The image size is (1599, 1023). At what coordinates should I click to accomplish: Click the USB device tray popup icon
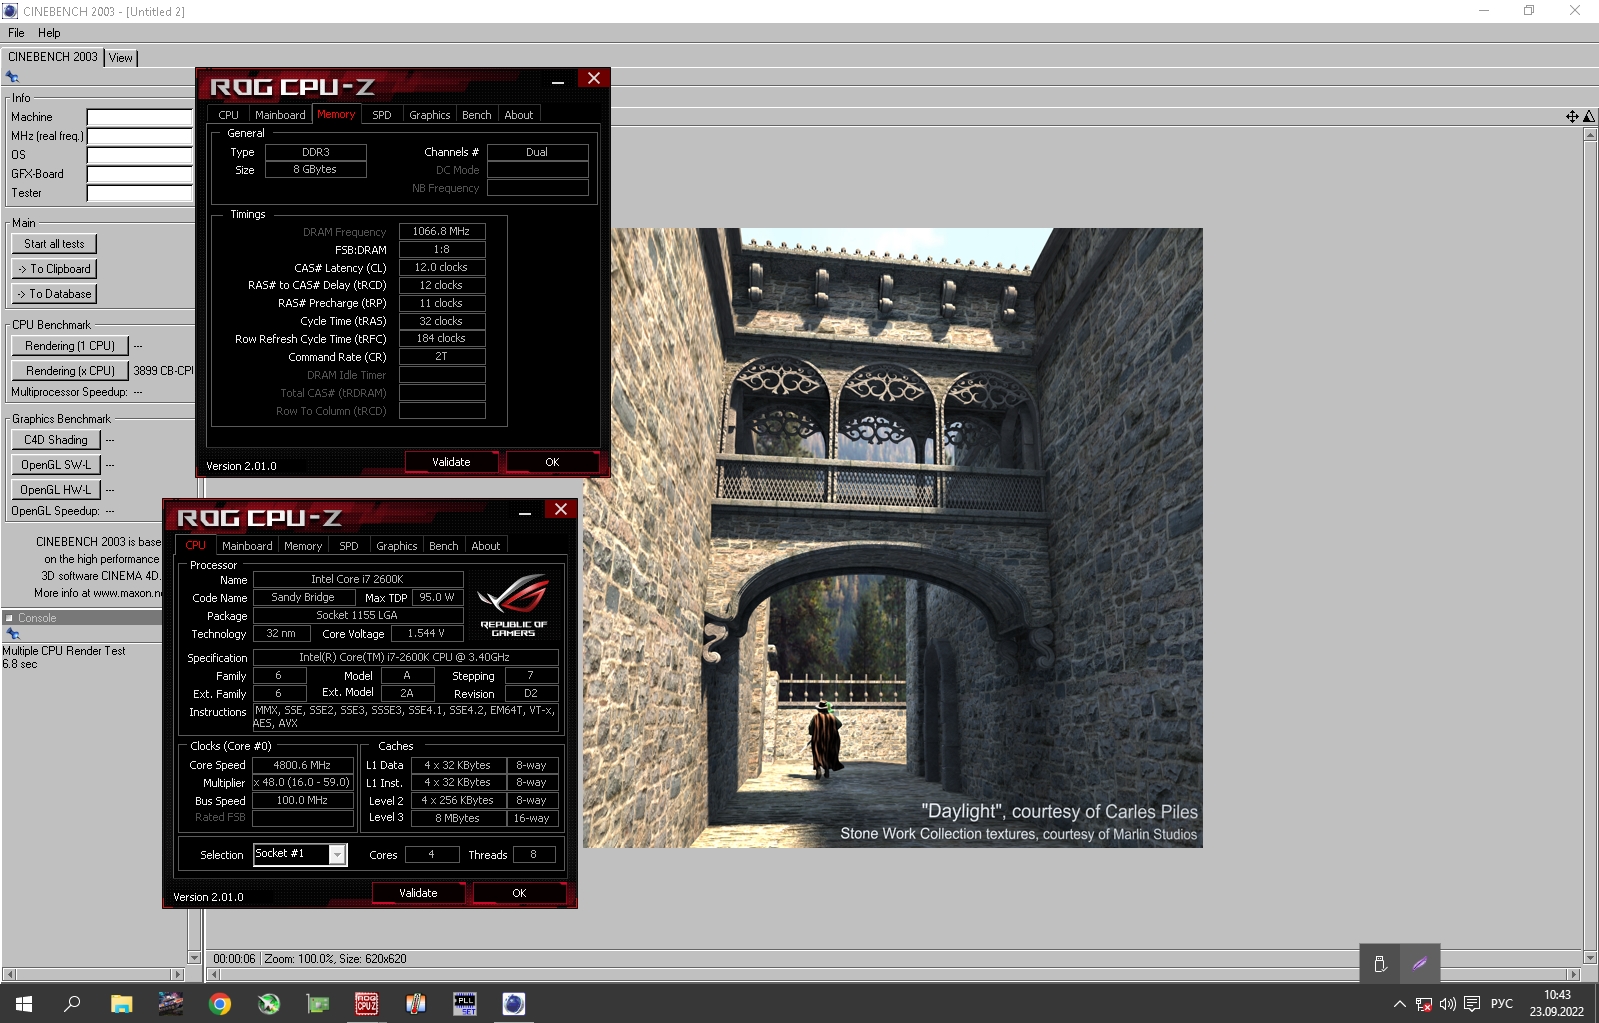click(1380, 964)
